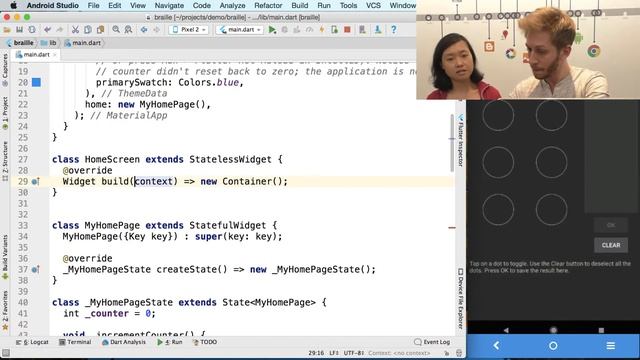
Task: Click the Copy icon in toolbar
Action: tap(88, 30)
